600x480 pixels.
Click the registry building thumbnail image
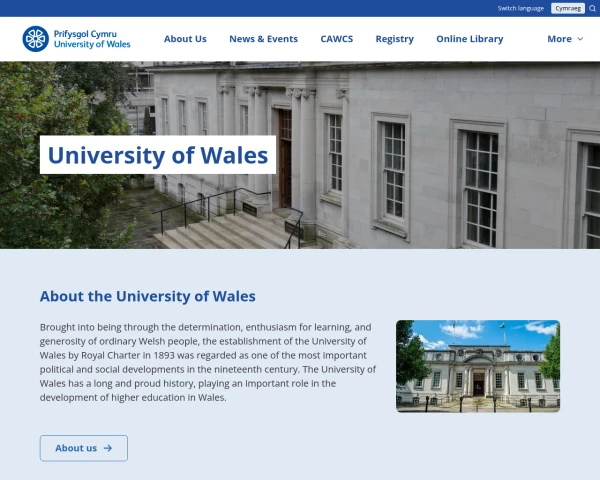tap(477, 366)
